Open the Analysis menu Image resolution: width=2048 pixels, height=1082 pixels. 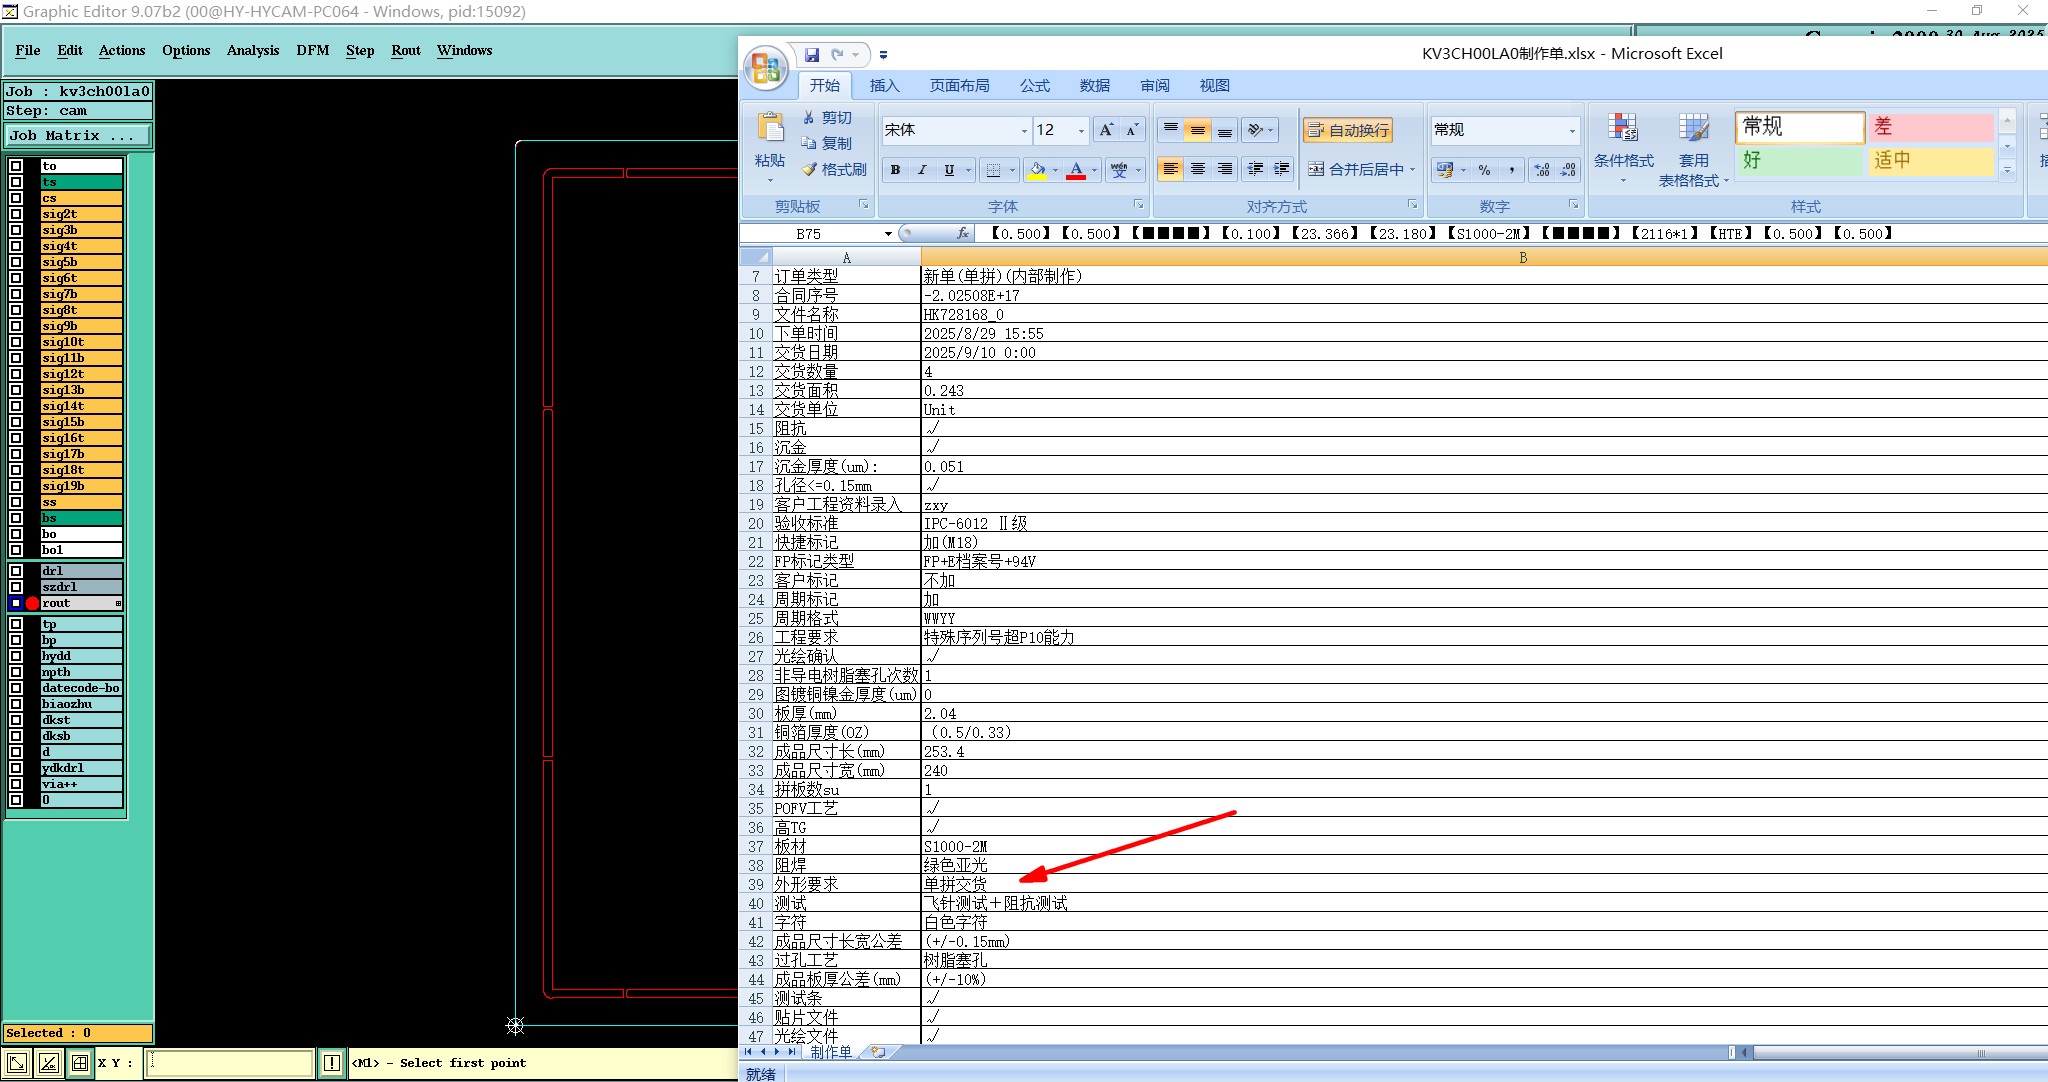(252, 50)
